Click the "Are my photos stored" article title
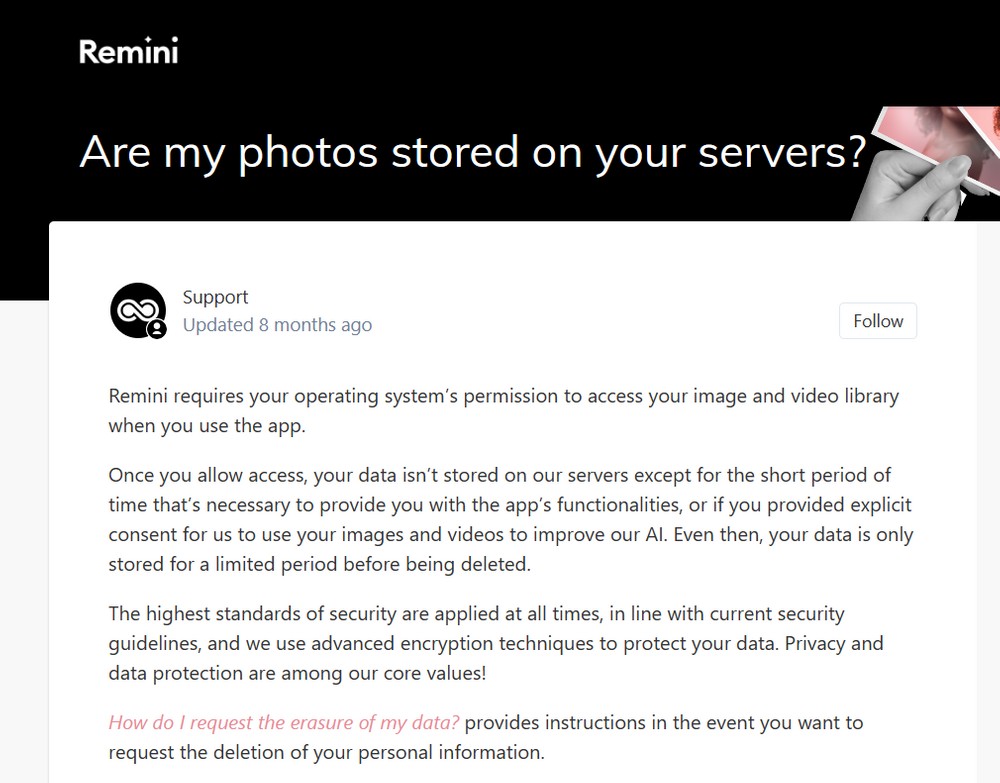The height and width of the screenshot is (783, 1000). tap(471, 153)
